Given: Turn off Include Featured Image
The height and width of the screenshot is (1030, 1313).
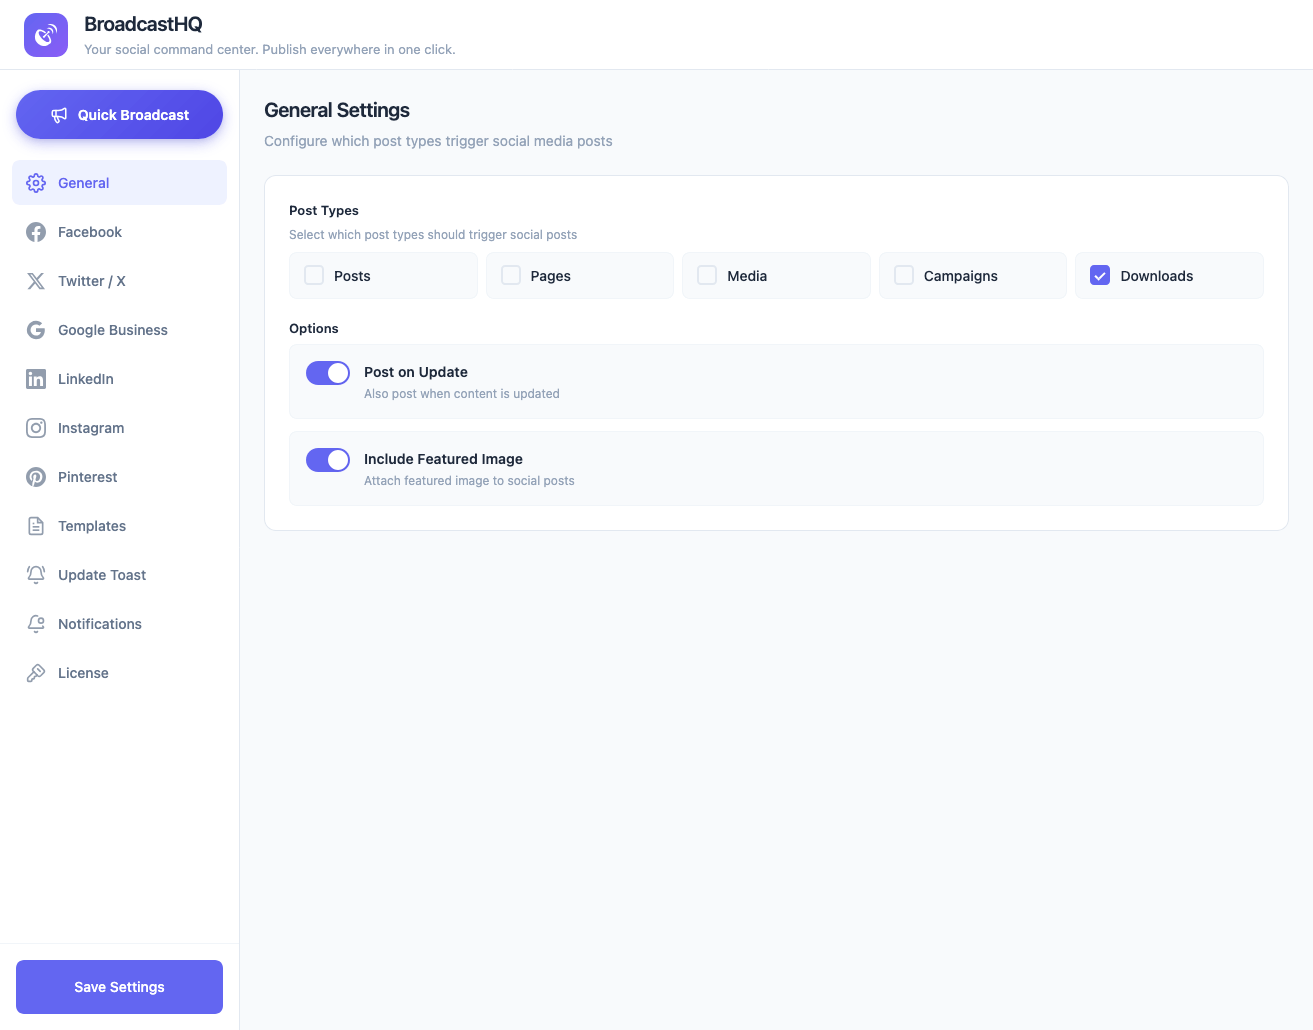Looking at the screenshot, I should tap(327, 459).
